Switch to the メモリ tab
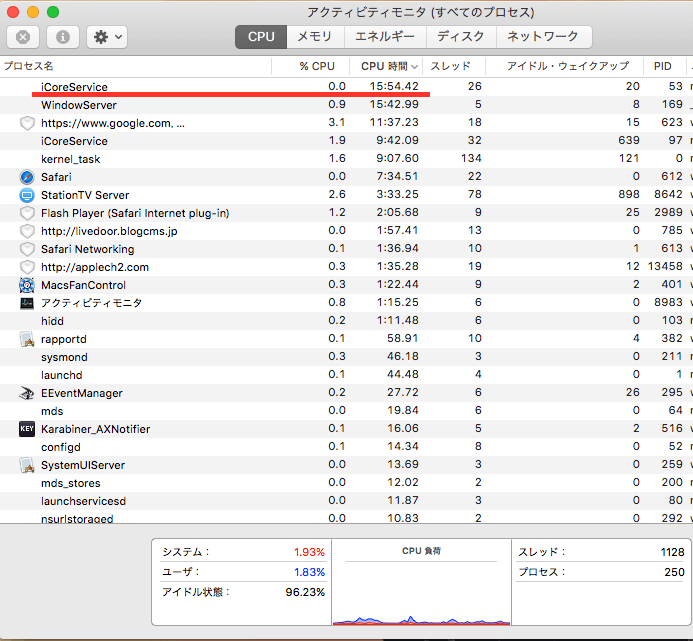Image resolution: width=693 pixels, height=641 pixels. pyautogui.click(x=315, y=37)
